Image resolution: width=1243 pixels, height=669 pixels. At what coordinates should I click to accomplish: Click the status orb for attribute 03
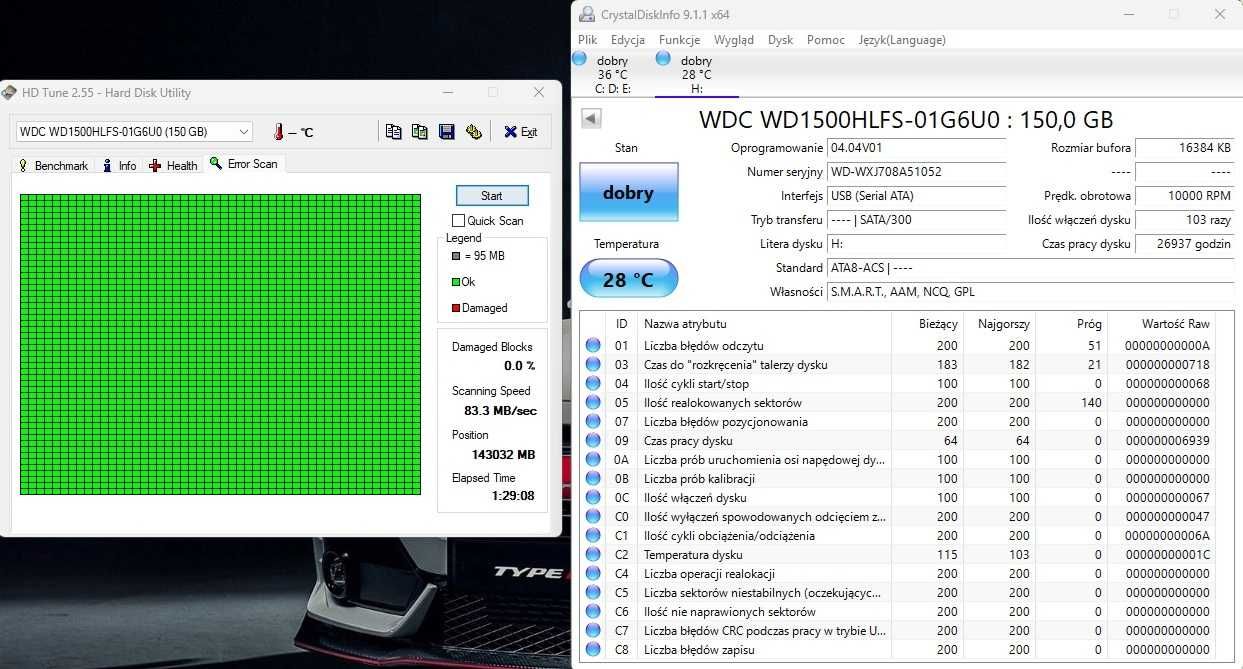coord(593,364)
